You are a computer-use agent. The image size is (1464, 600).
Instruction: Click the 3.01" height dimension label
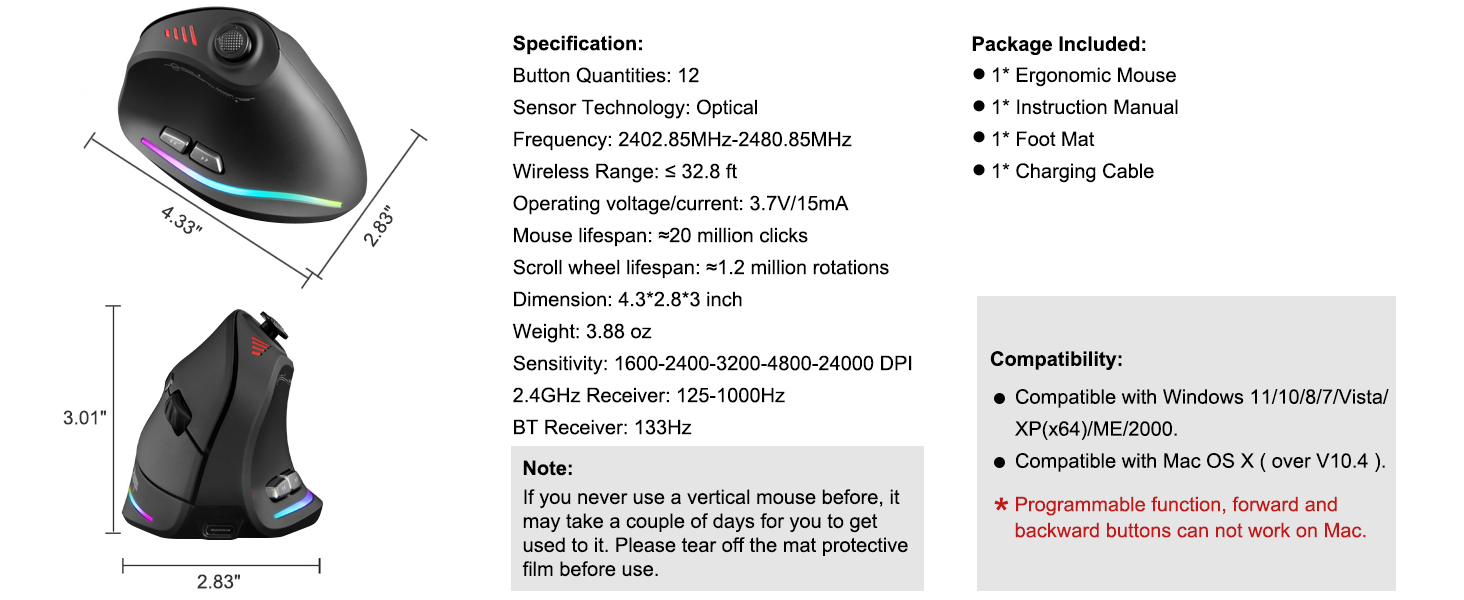pos(84,418)
